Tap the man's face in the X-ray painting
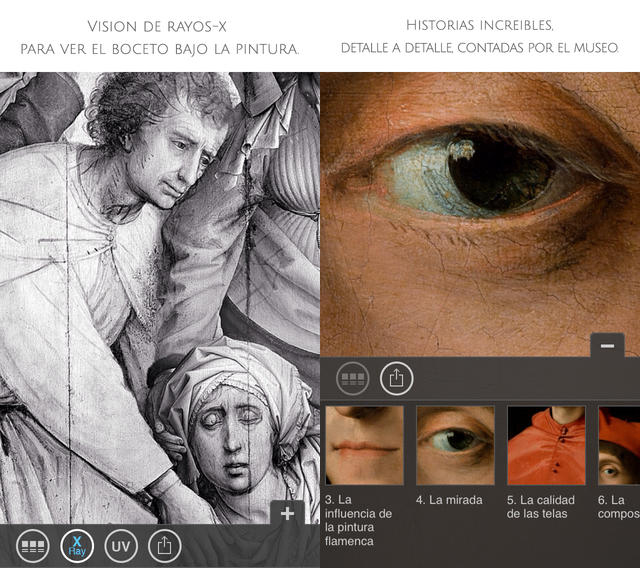Viewport: 640px width, 568px height. pos(180,150)
